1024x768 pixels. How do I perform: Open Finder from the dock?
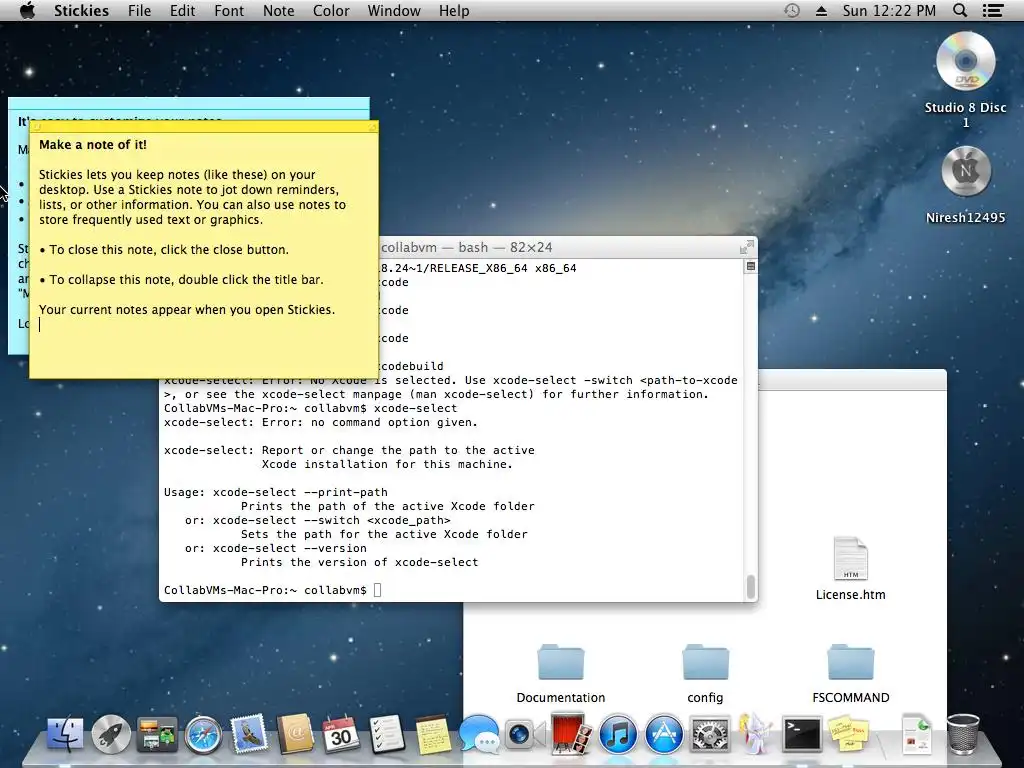pyautogui.click(x=65, y=733)
